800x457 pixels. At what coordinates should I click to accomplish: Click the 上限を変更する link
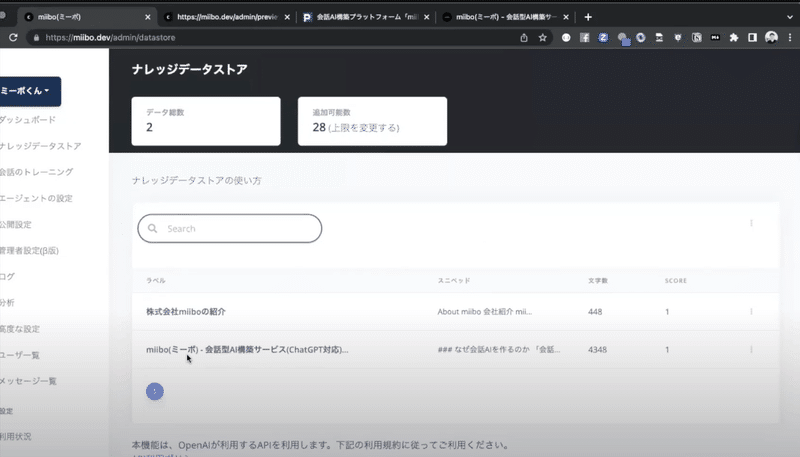pos(364,128)
